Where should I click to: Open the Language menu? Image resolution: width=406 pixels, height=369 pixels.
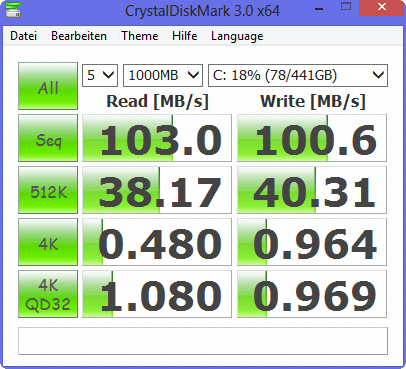(x=237, y=36)
